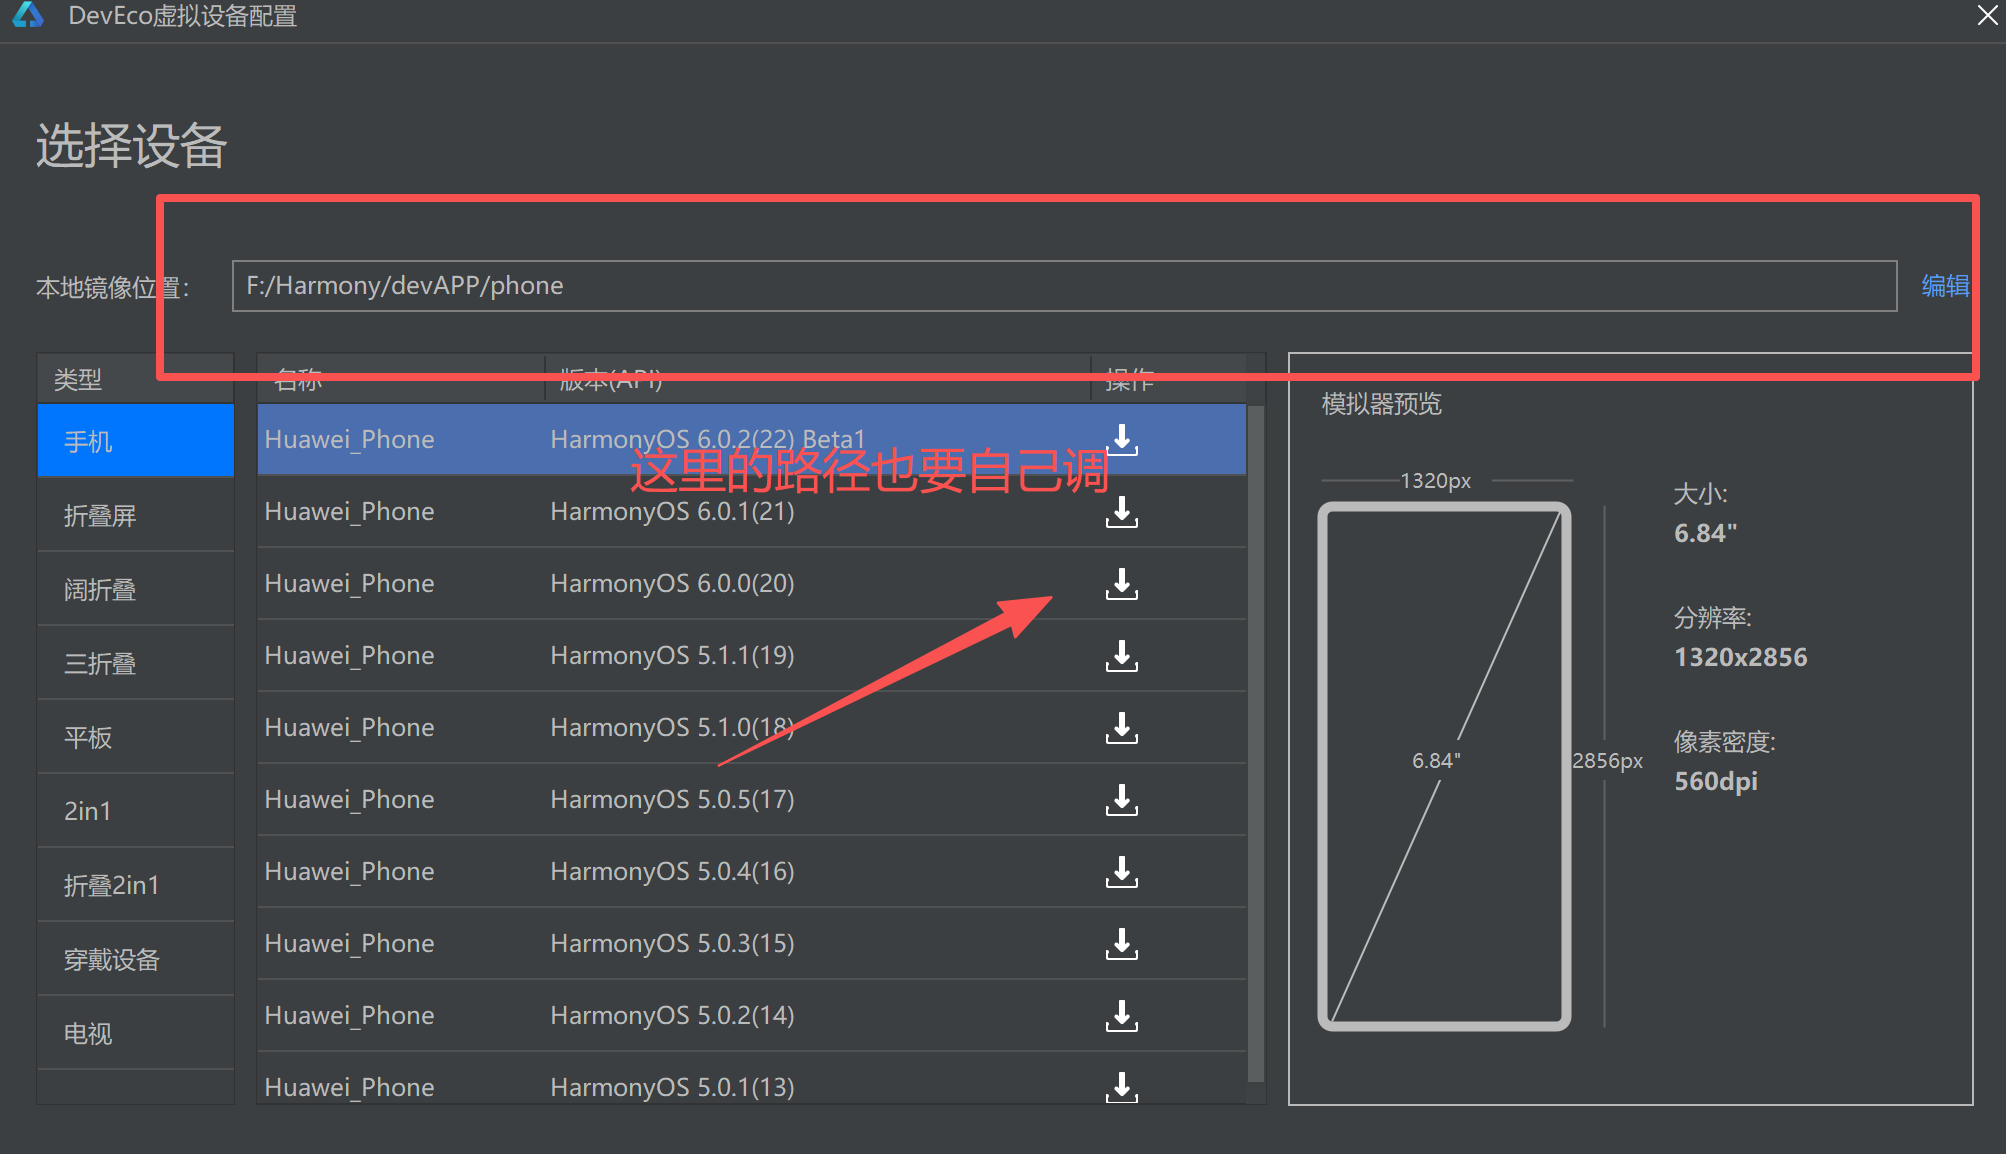Click the 编辑 link for image path
This screenshot has height=1154, width=2006.
pyautogui.click(x=1944, y=287)
